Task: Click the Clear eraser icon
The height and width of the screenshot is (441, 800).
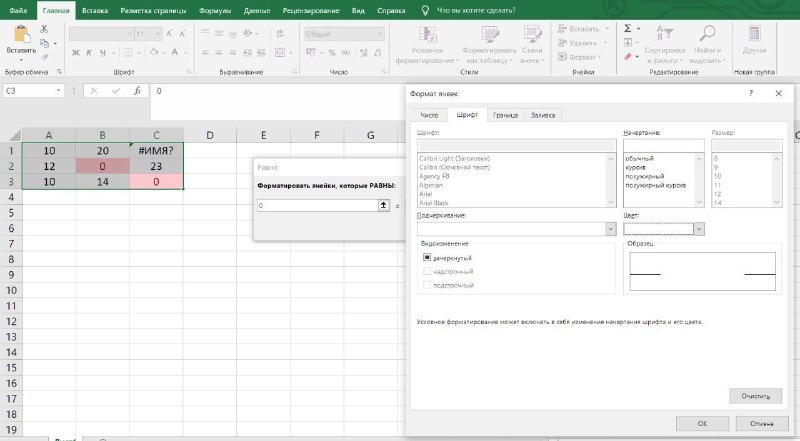Action: [628, 57]
